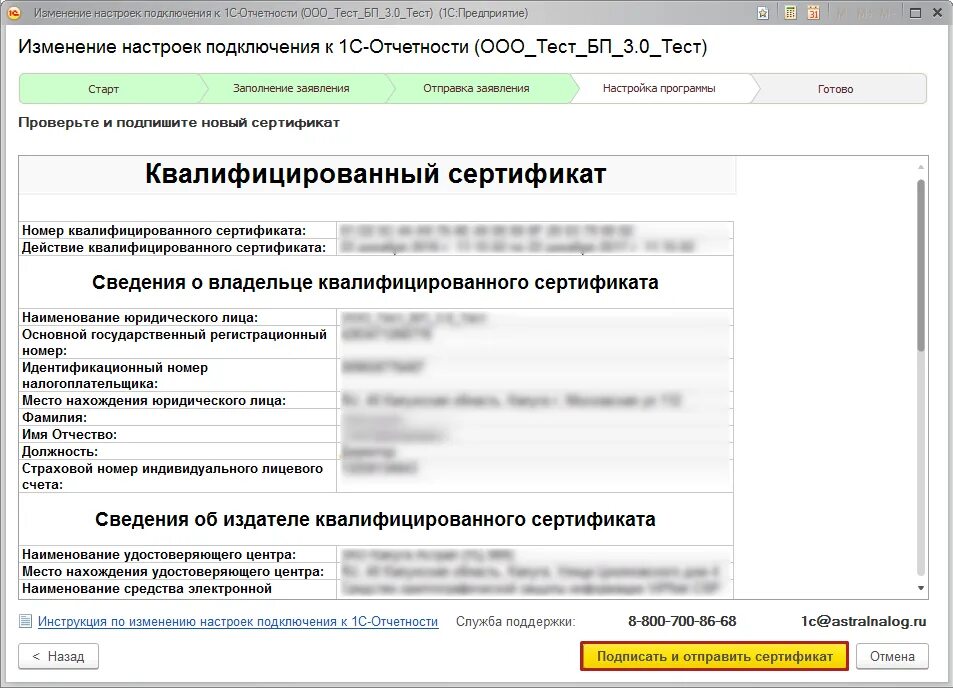Click document icon beside the instruction link
Viewport: 953px width, 688px height.
25,621
